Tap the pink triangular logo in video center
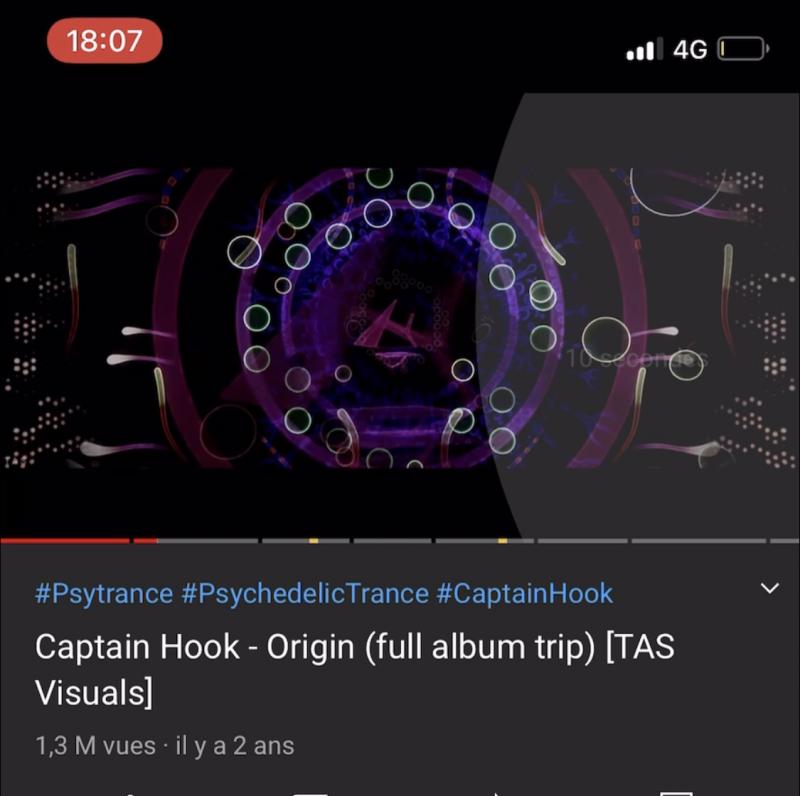Viewport: 800px width, 796px height. (386, 328)
